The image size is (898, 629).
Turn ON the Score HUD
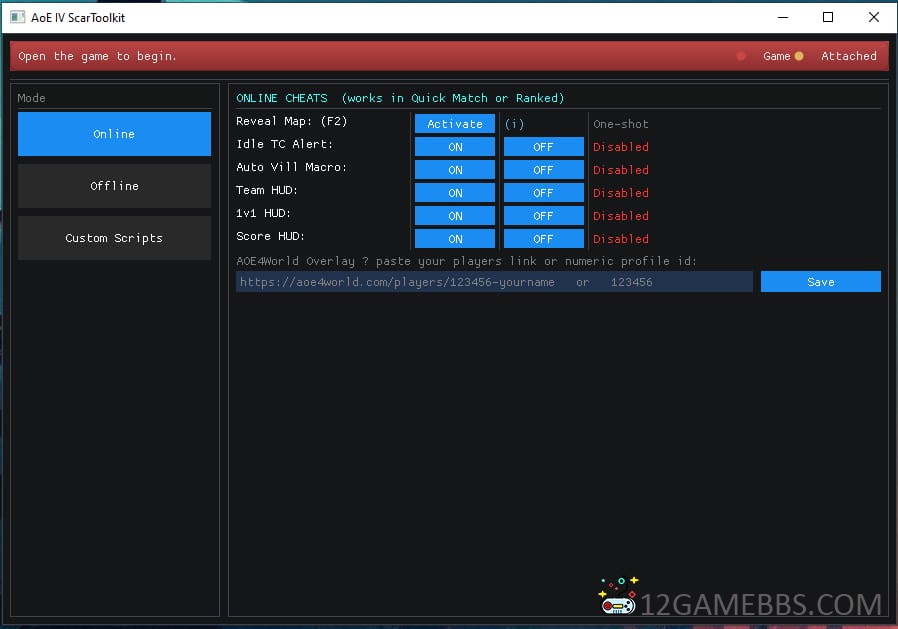click(x=455, y=239)
